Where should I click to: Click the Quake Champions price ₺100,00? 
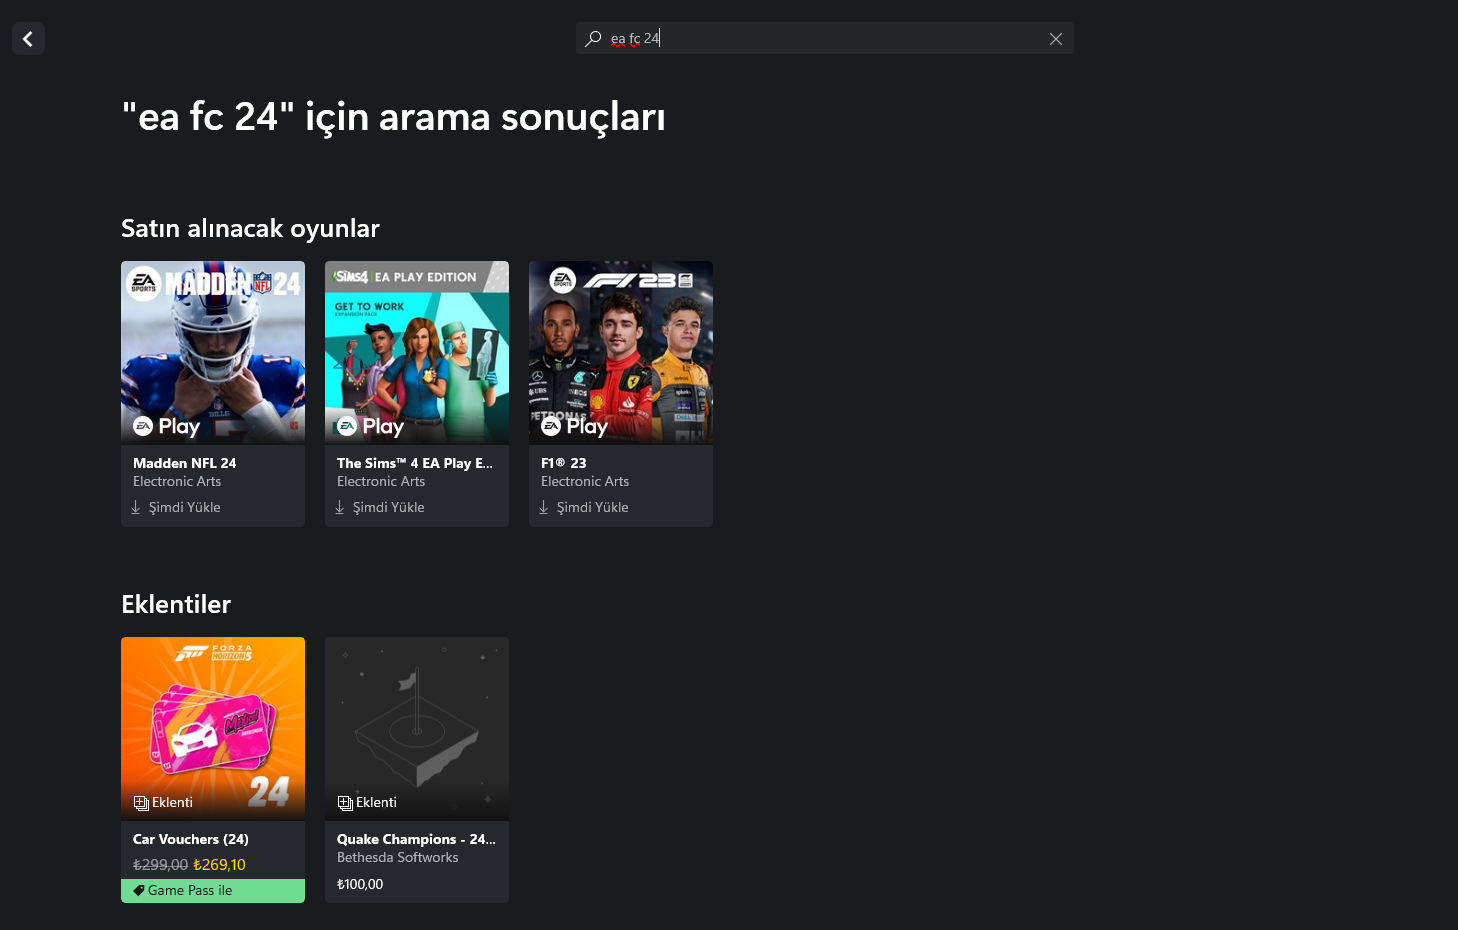[360, 884]
